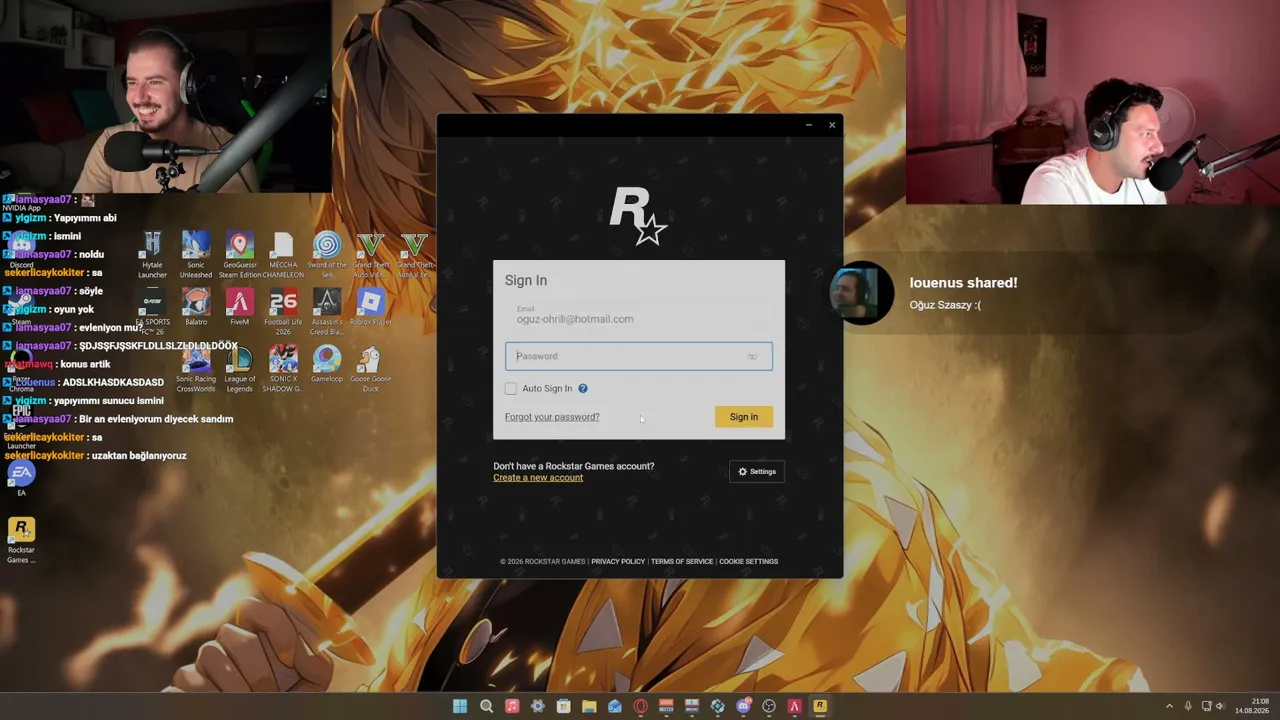This screenshot has width=1280, height=720.
Task: Select the SONIC X SHADOW desktop icon
Action: (283, 367)
